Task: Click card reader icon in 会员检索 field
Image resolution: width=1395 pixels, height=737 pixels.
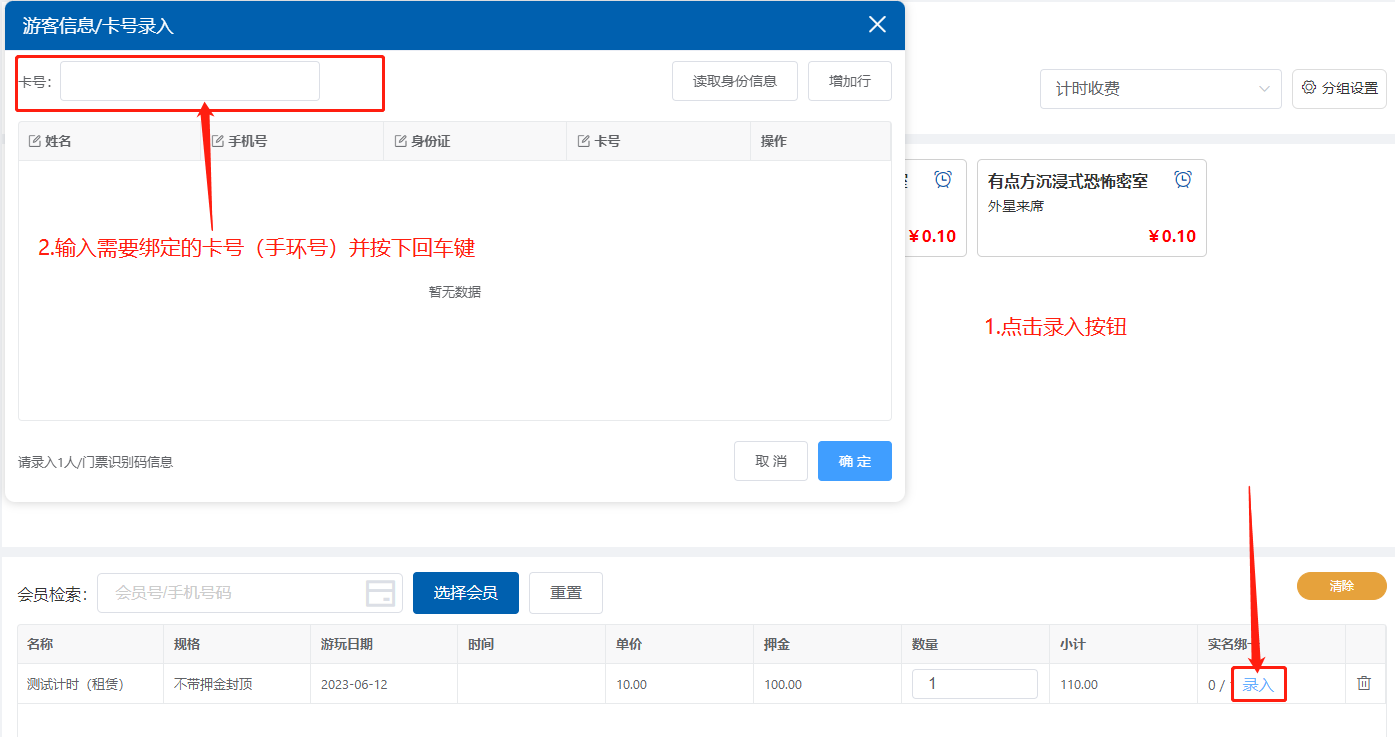Action: [x=380, y=593]
